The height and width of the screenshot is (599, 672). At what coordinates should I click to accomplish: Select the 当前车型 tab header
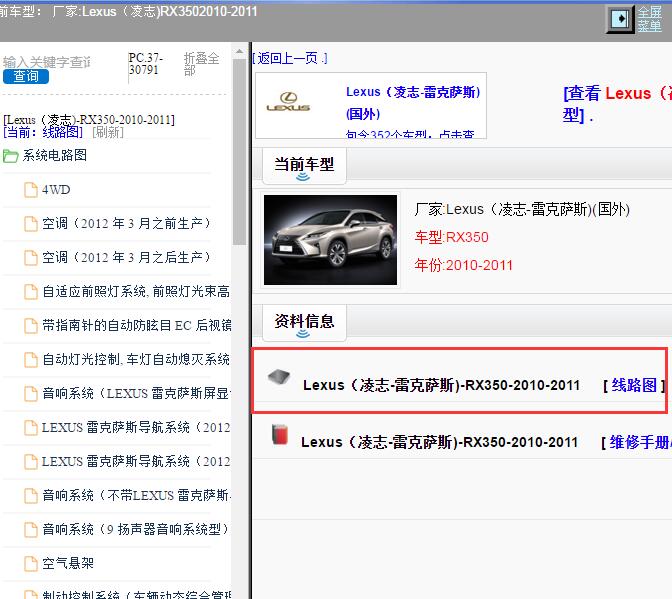[x=304, y=165]
